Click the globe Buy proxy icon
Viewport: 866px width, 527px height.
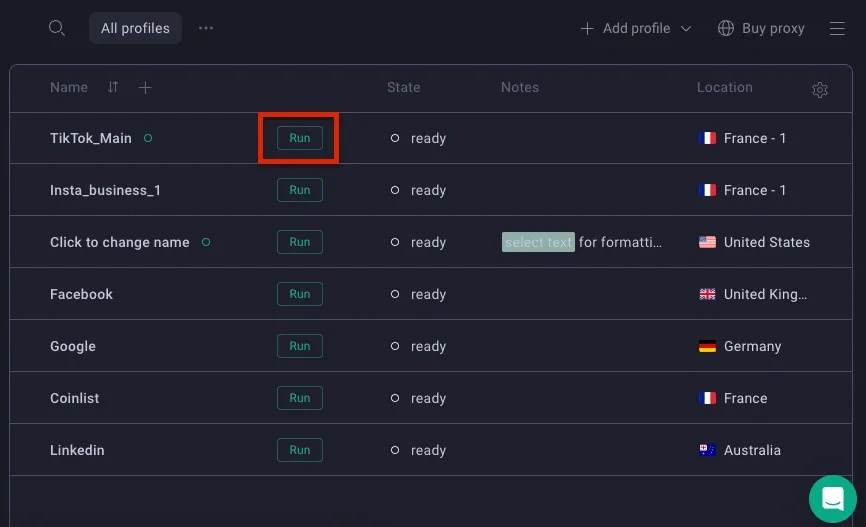coord(726,28)
